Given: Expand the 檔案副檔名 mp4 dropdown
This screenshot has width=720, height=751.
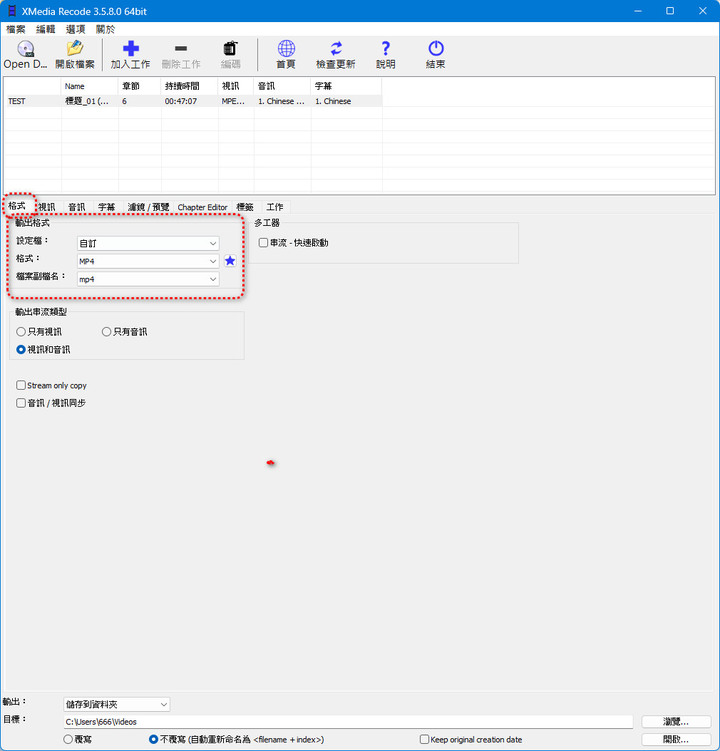Looking at the screenshot, I should tap(148, 279).
